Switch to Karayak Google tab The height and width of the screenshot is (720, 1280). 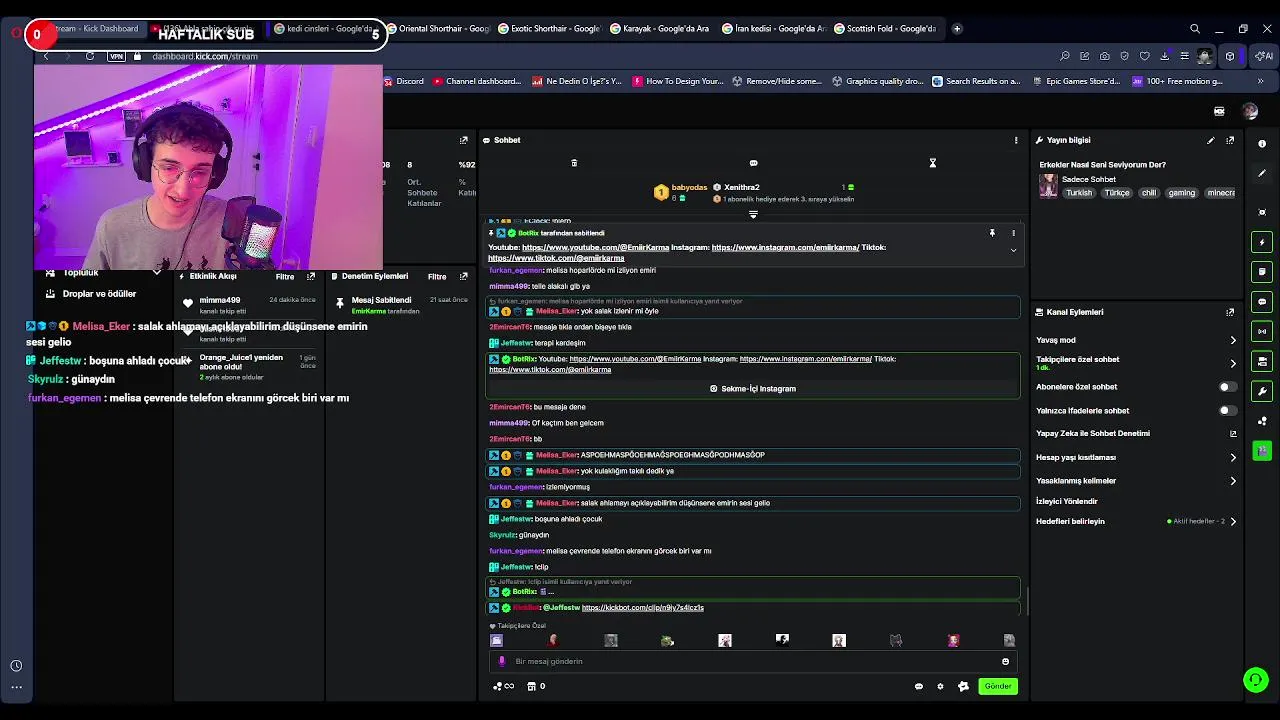[x=661, y=29]
